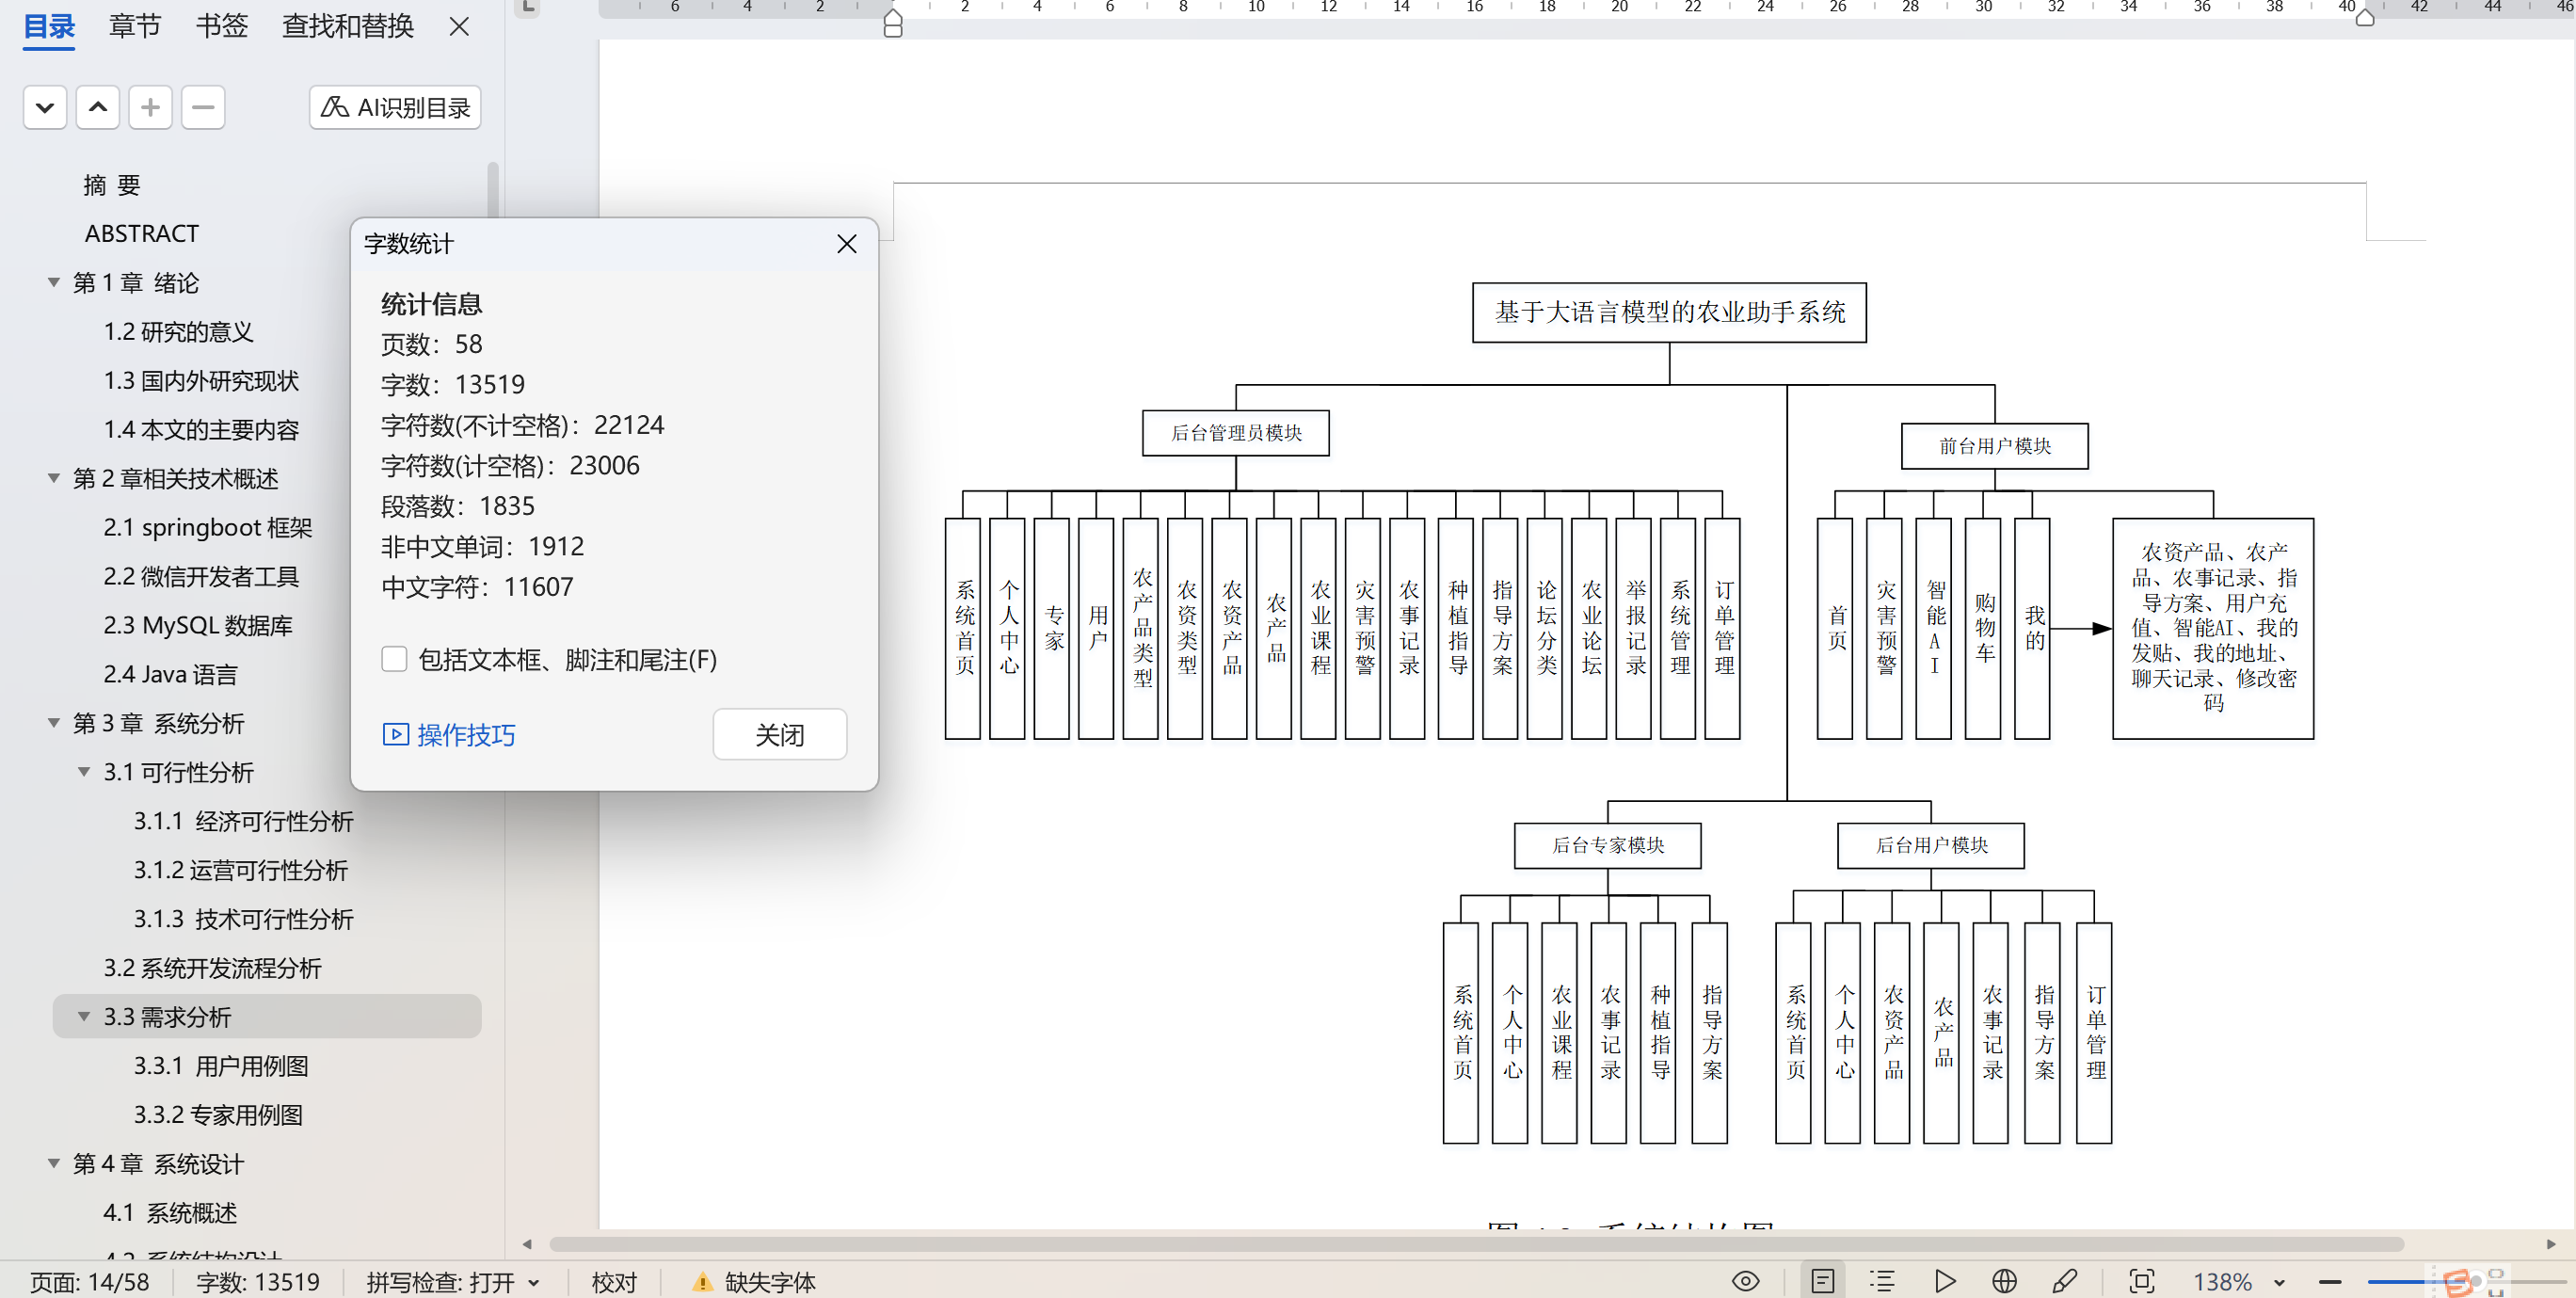Jump to 3.3.2 专家用例图 heading
Image resolution: width=2576 pixels, height=1298 pixels.
(x=218, y=1114)
